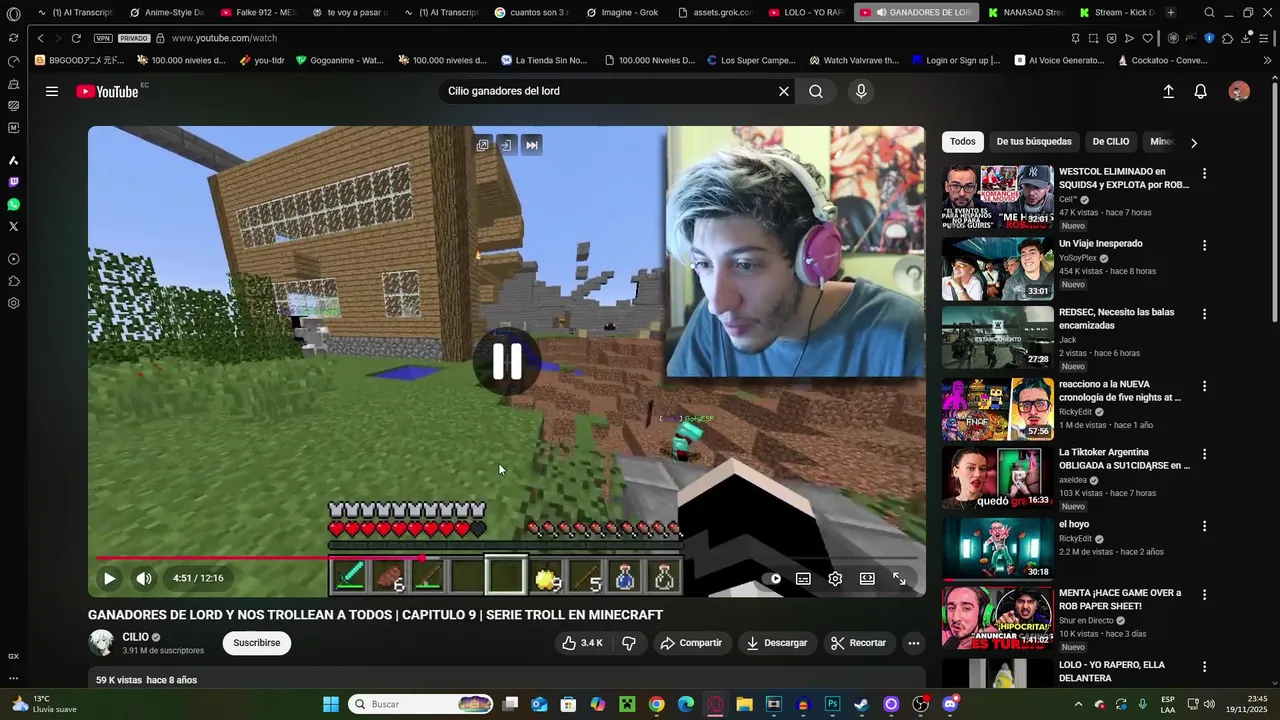The image size is (1280, 720).
Task: Reload the page with the refresh button
Action: [x=76, y=38]
